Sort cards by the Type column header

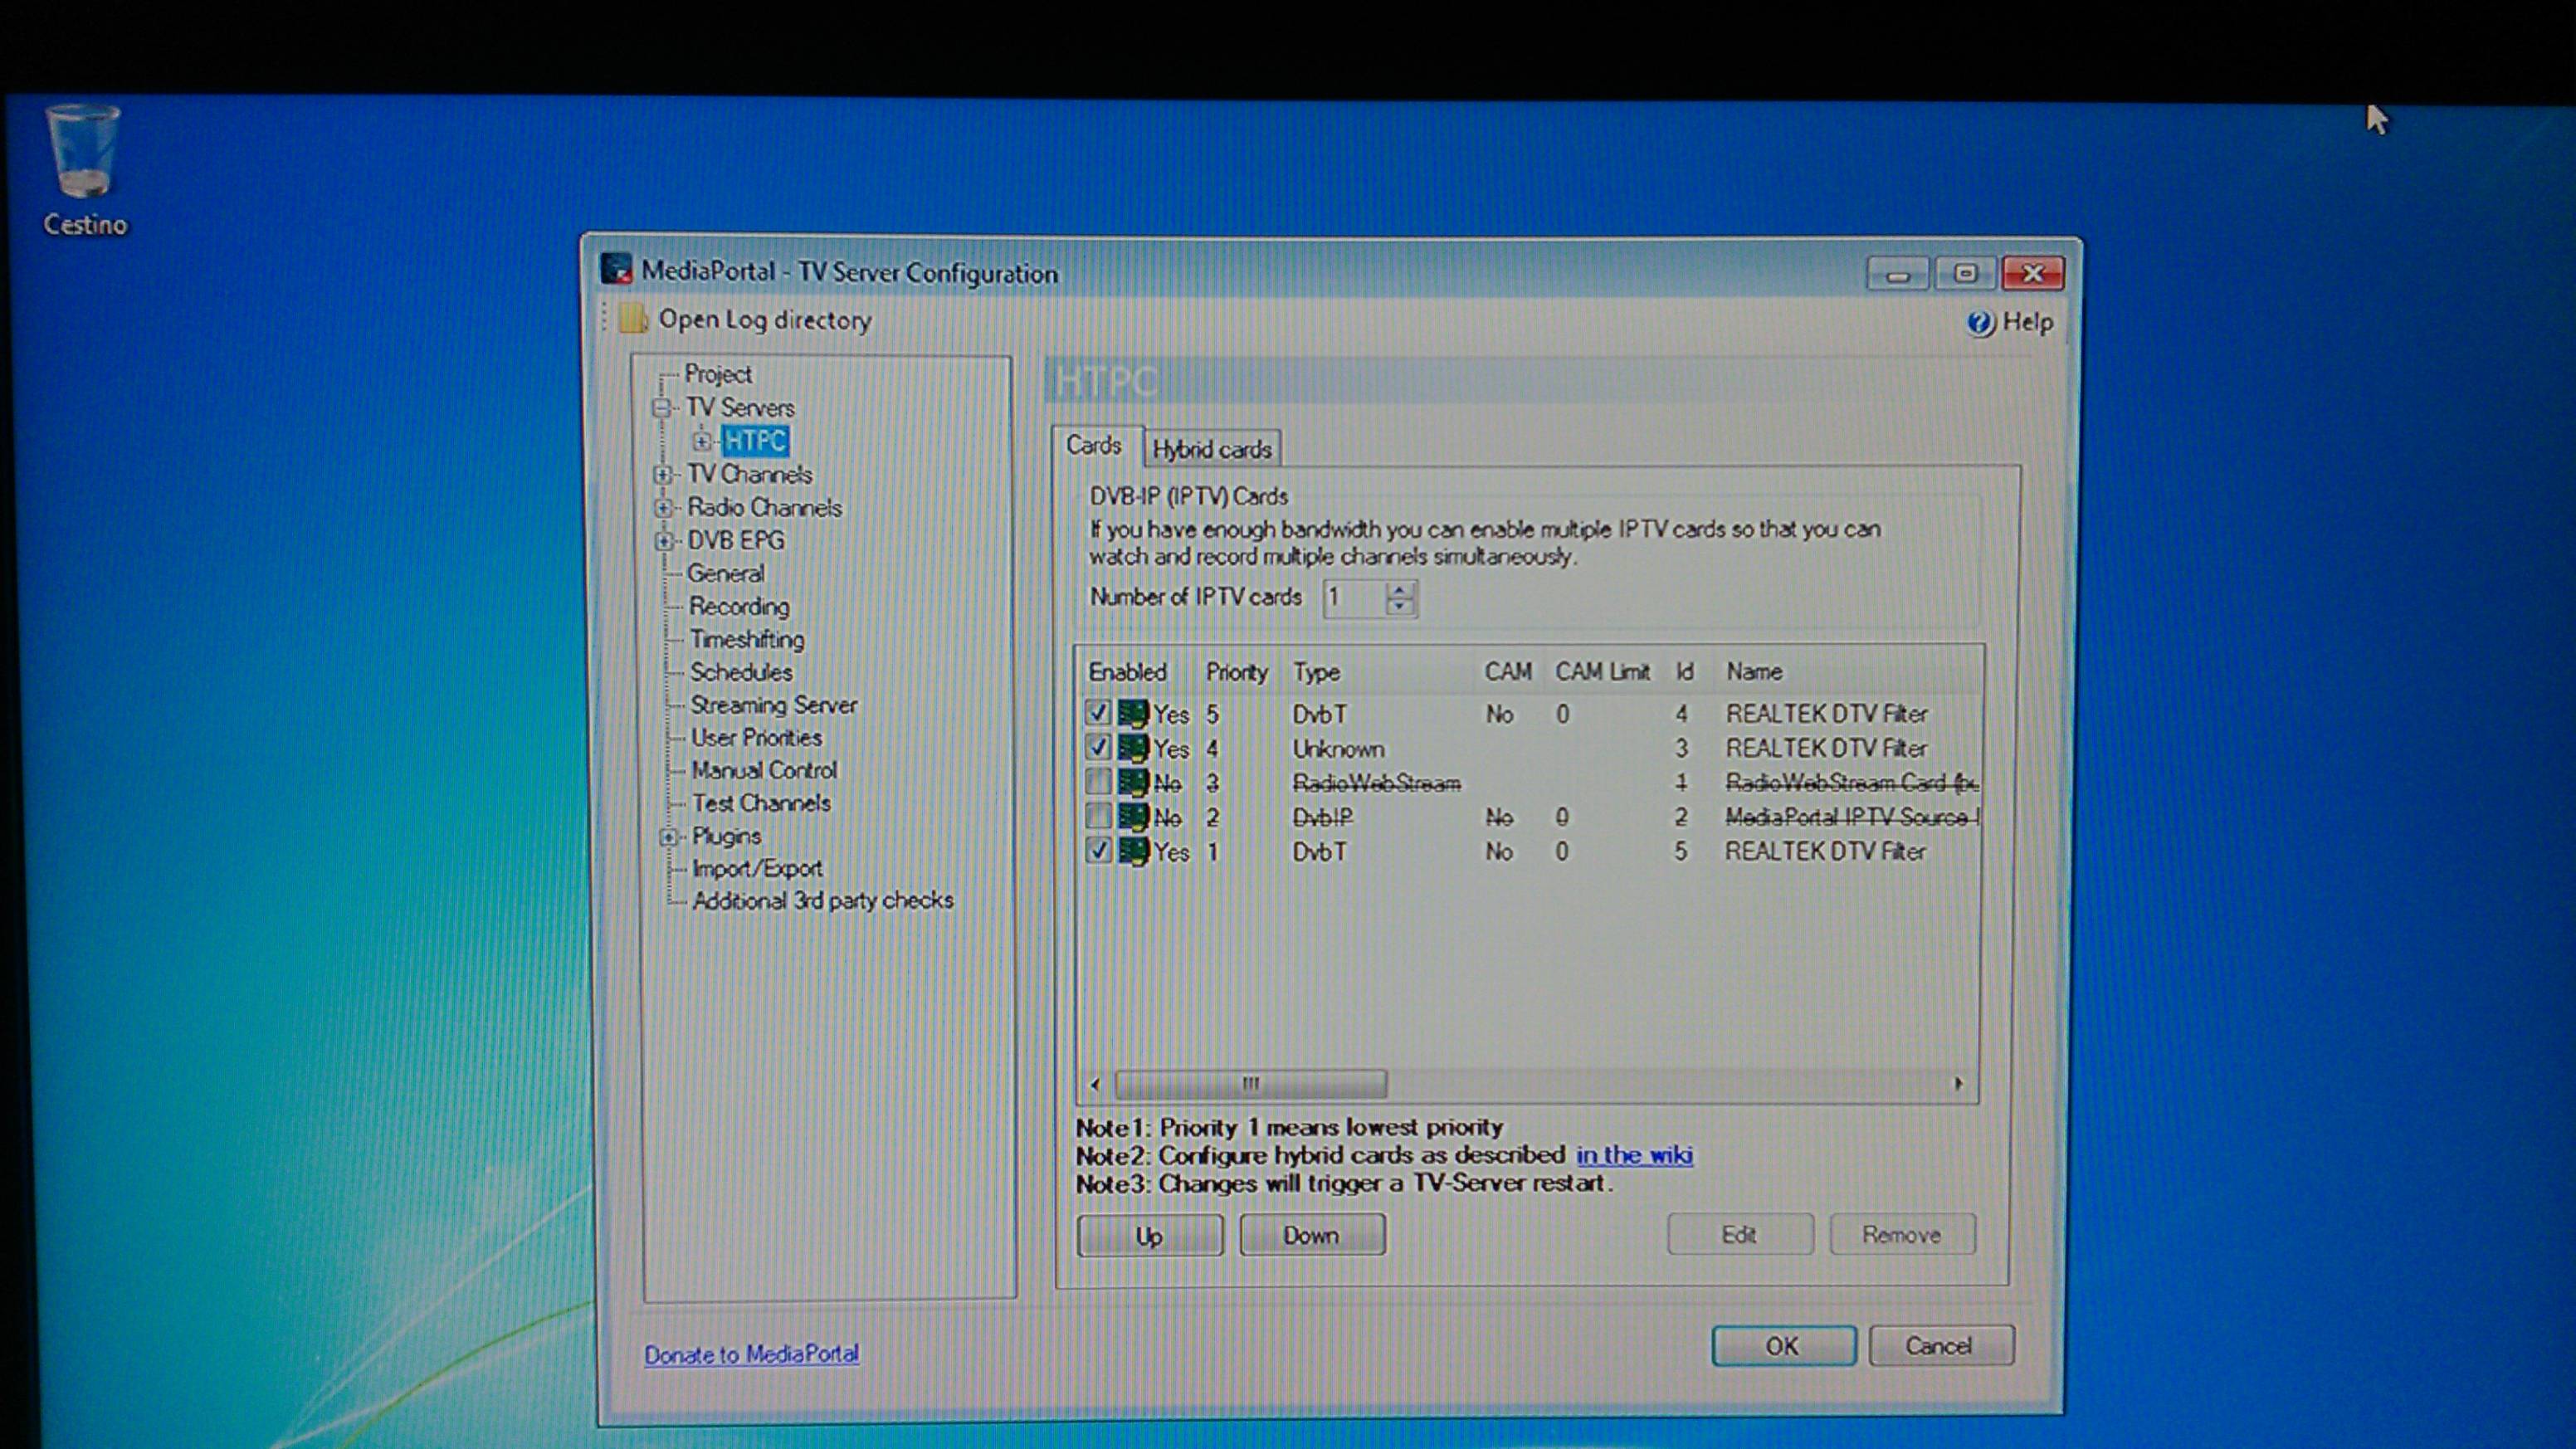(1316, 672)
